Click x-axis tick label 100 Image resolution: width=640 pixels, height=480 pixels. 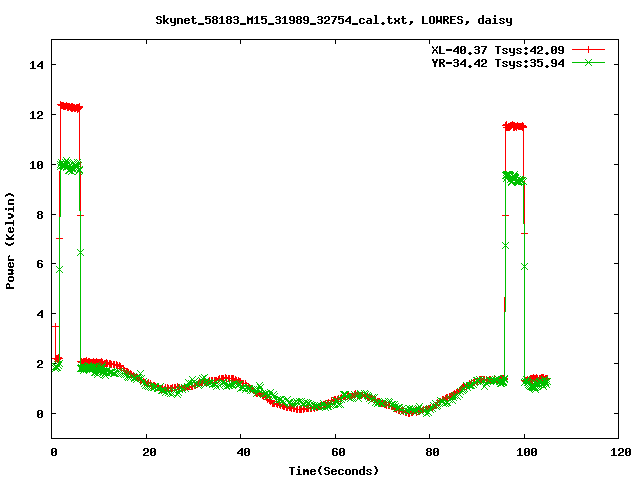(x=527, y=452)
